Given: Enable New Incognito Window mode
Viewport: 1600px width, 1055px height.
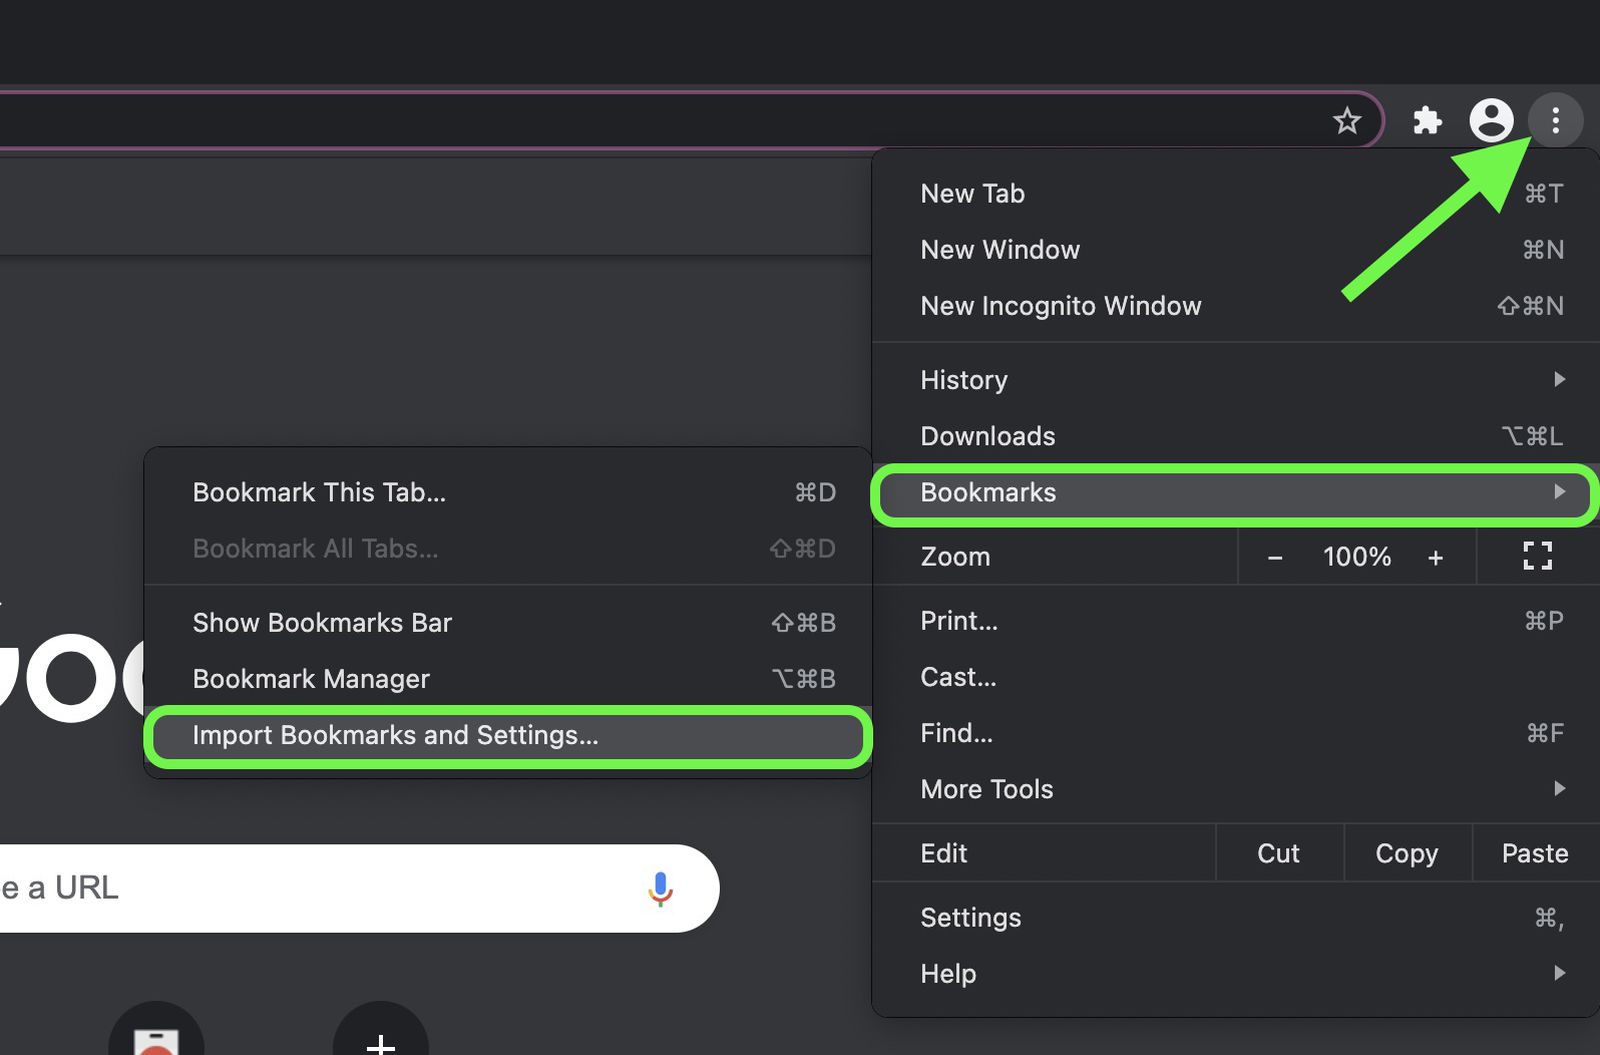Looking at the screenshot, I should 1061,306.
